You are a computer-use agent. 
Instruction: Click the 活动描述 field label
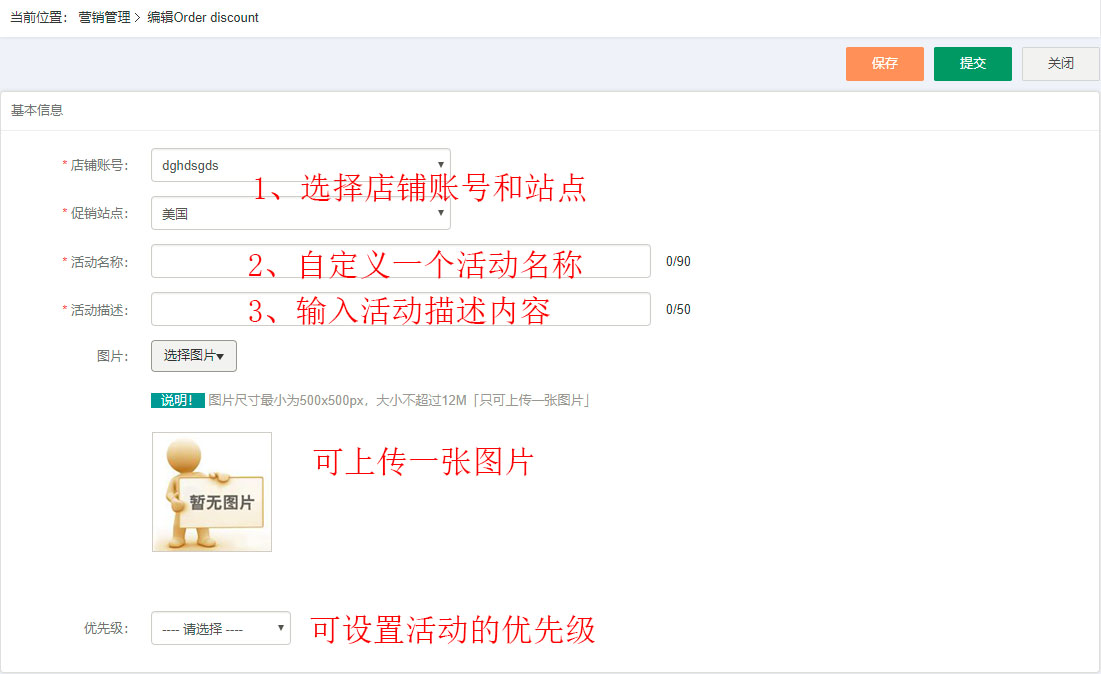coord(99,310)
